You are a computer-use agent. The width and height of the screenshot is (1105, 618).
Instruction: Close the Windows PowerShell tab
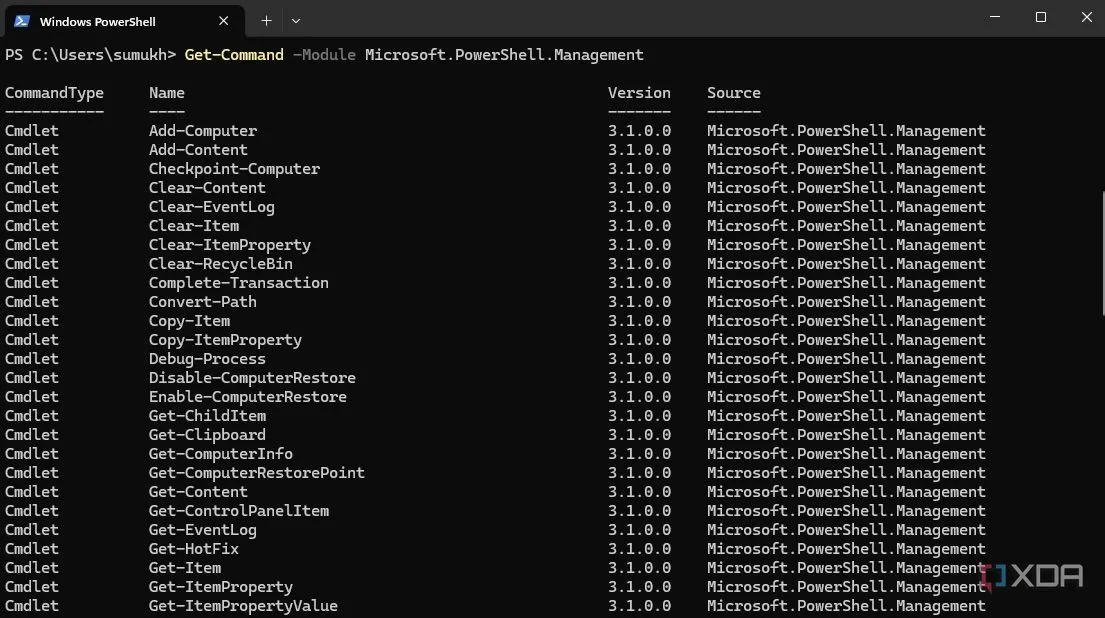point(223,21)
